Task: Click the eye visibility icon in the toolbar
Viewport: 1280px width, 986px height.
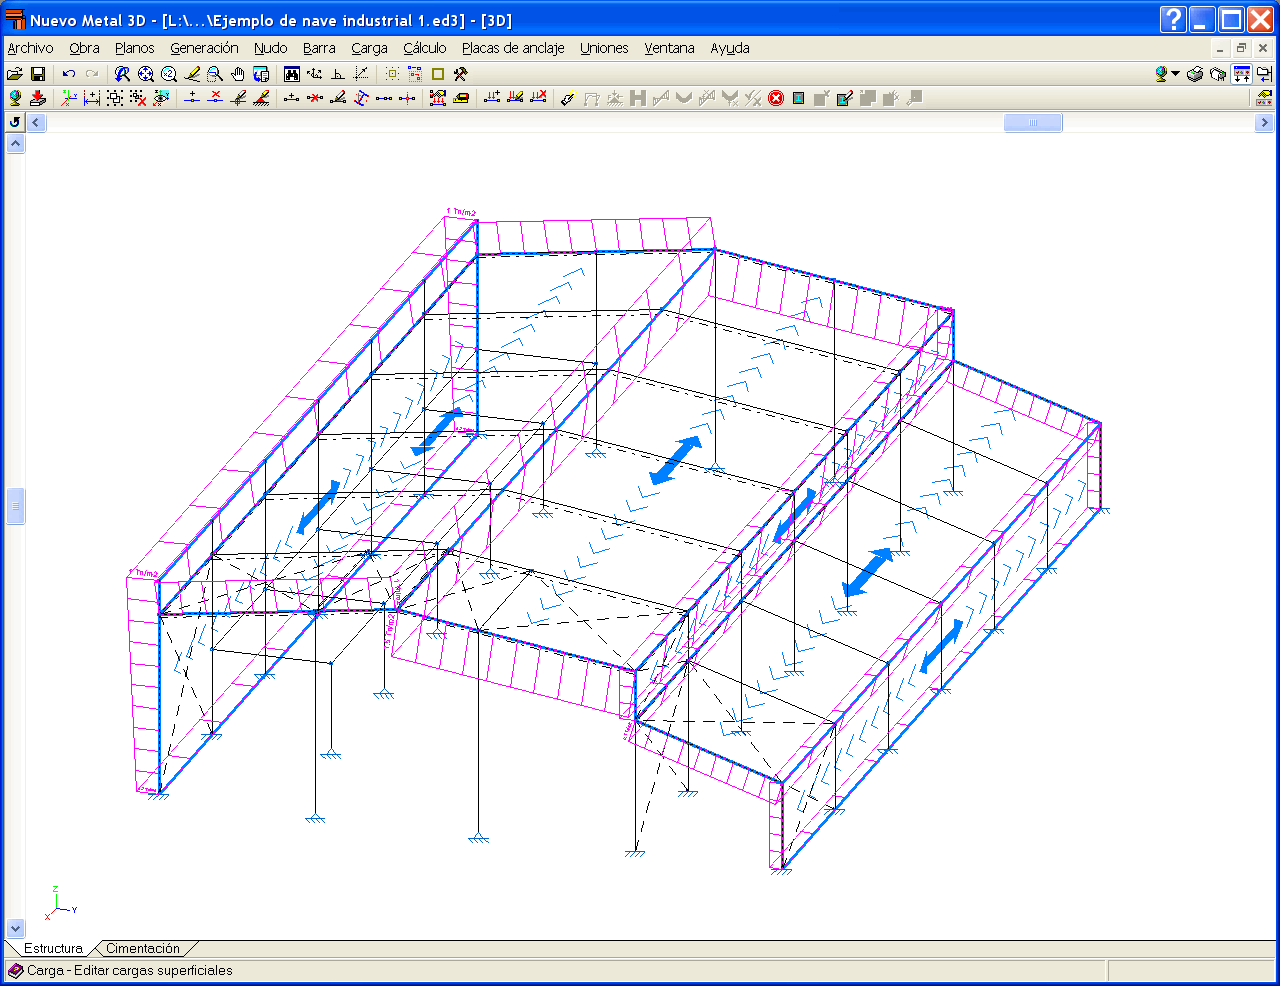Action: [x=161, y=98]
